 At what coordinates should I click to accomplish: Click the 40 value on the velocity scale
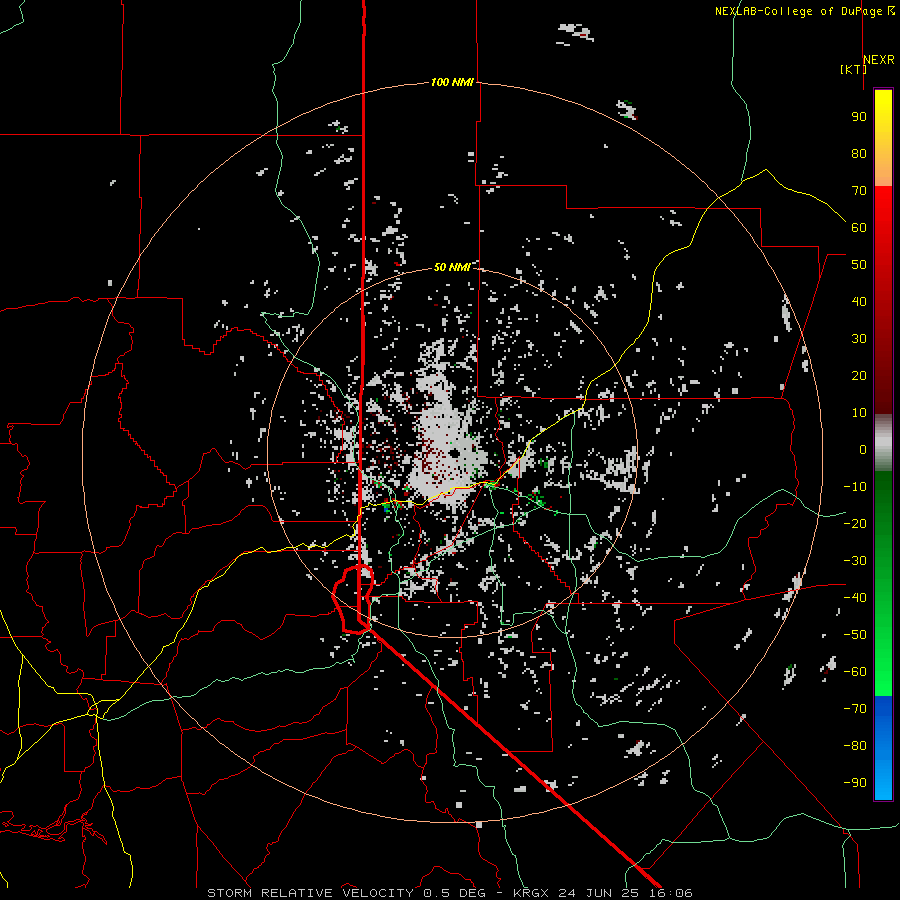859,302
